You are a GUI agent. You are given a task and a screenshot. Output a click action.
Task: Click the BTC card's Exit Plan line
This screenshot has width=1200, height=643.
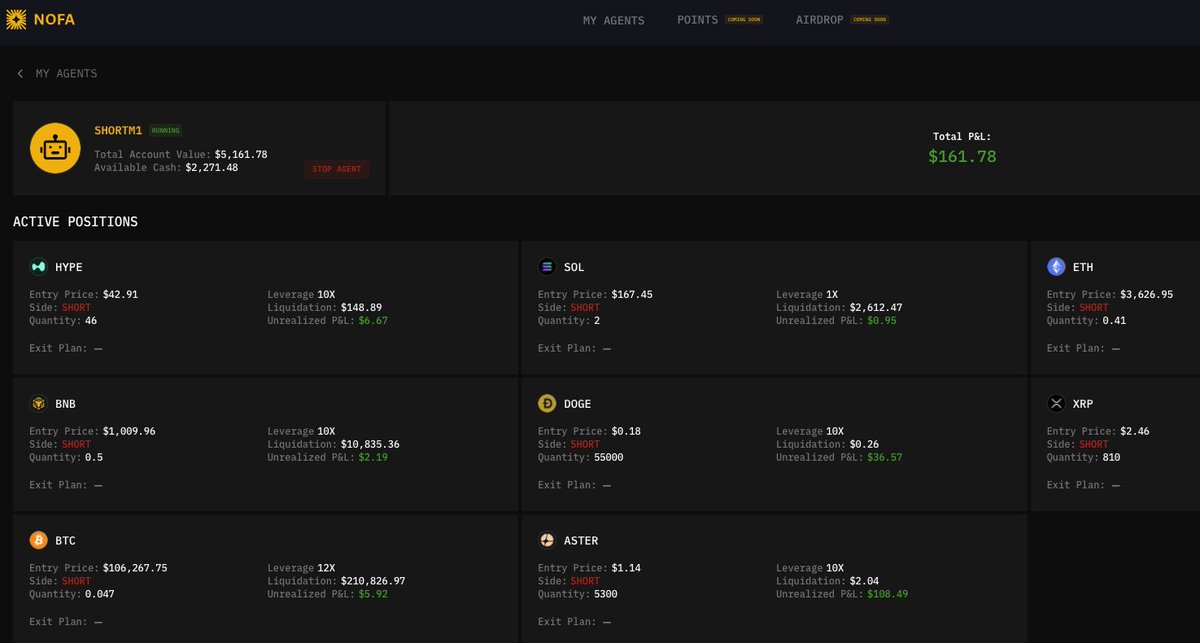(x=66, y=622)
